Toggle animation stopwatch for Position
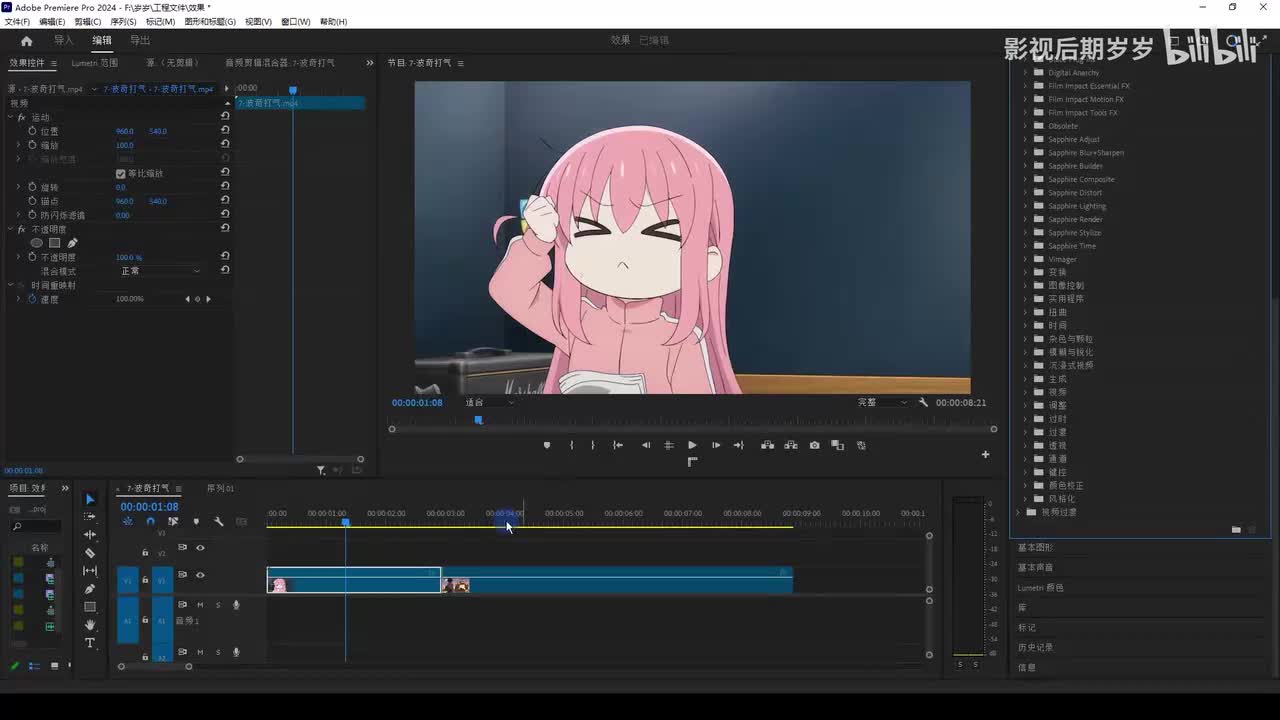This screenshot has width=1280, height=720. [x=32, y=131]
